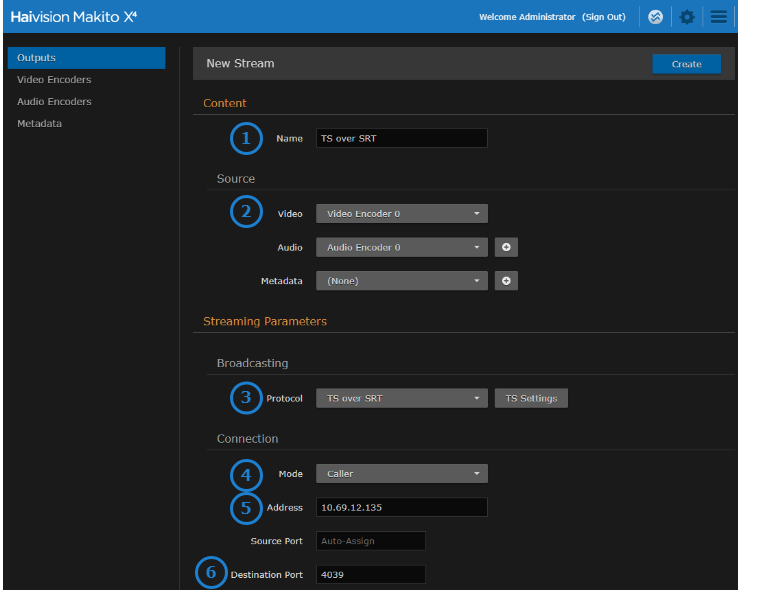Viewport: 757px width, 609px height.
Task: Click the plus icon next to Metadata source
Action: (x=507, y=281)
